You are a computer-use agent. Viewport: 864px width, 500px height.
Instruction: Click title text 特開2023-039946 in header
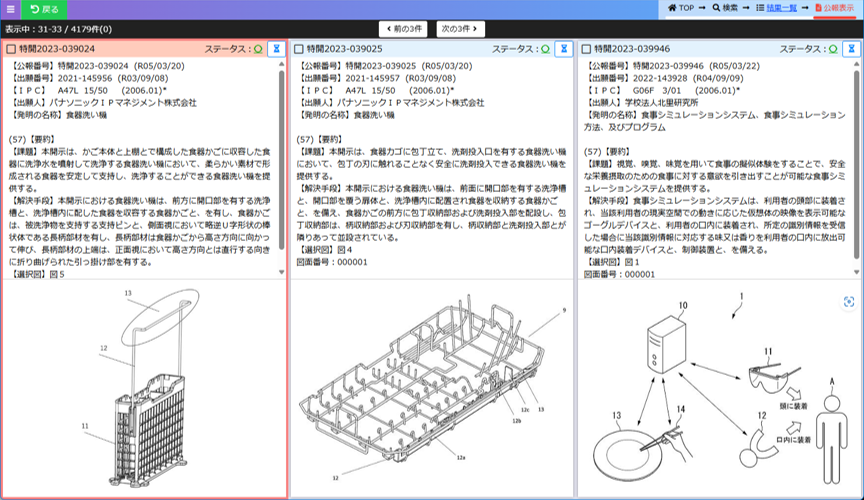tap(632, 49)
